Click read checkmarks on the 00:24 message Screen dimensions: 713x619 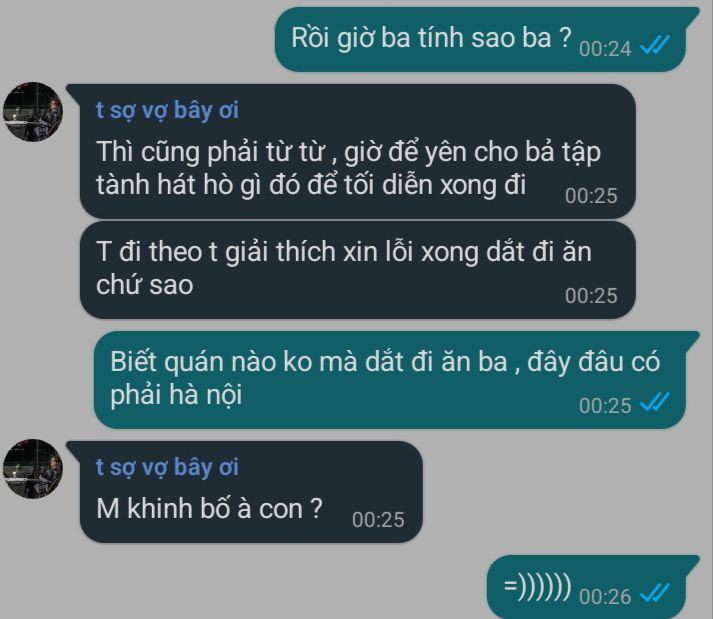pyautogui.click(x=655, y=45)
